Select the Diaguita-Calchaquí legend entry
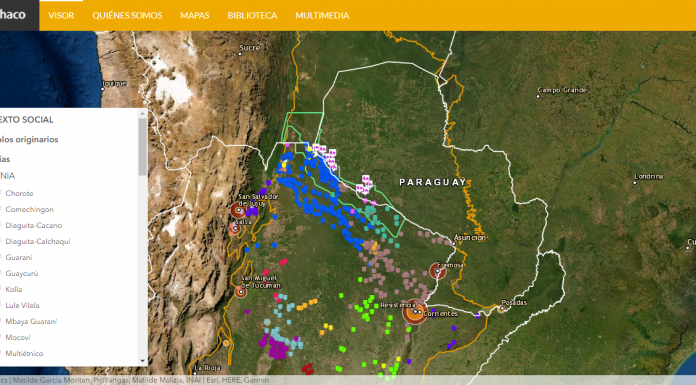 click(38, 242)
